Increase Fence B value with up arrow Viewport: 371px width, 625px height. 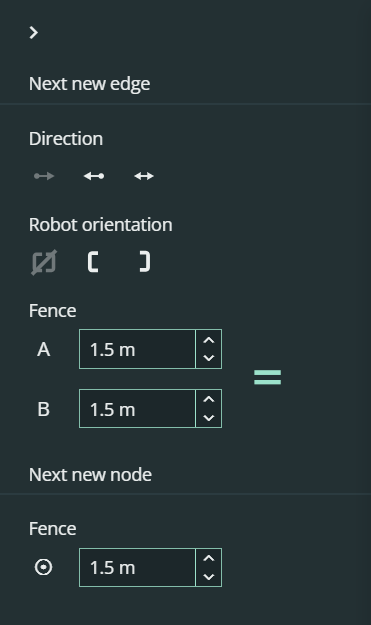[209, 399]
